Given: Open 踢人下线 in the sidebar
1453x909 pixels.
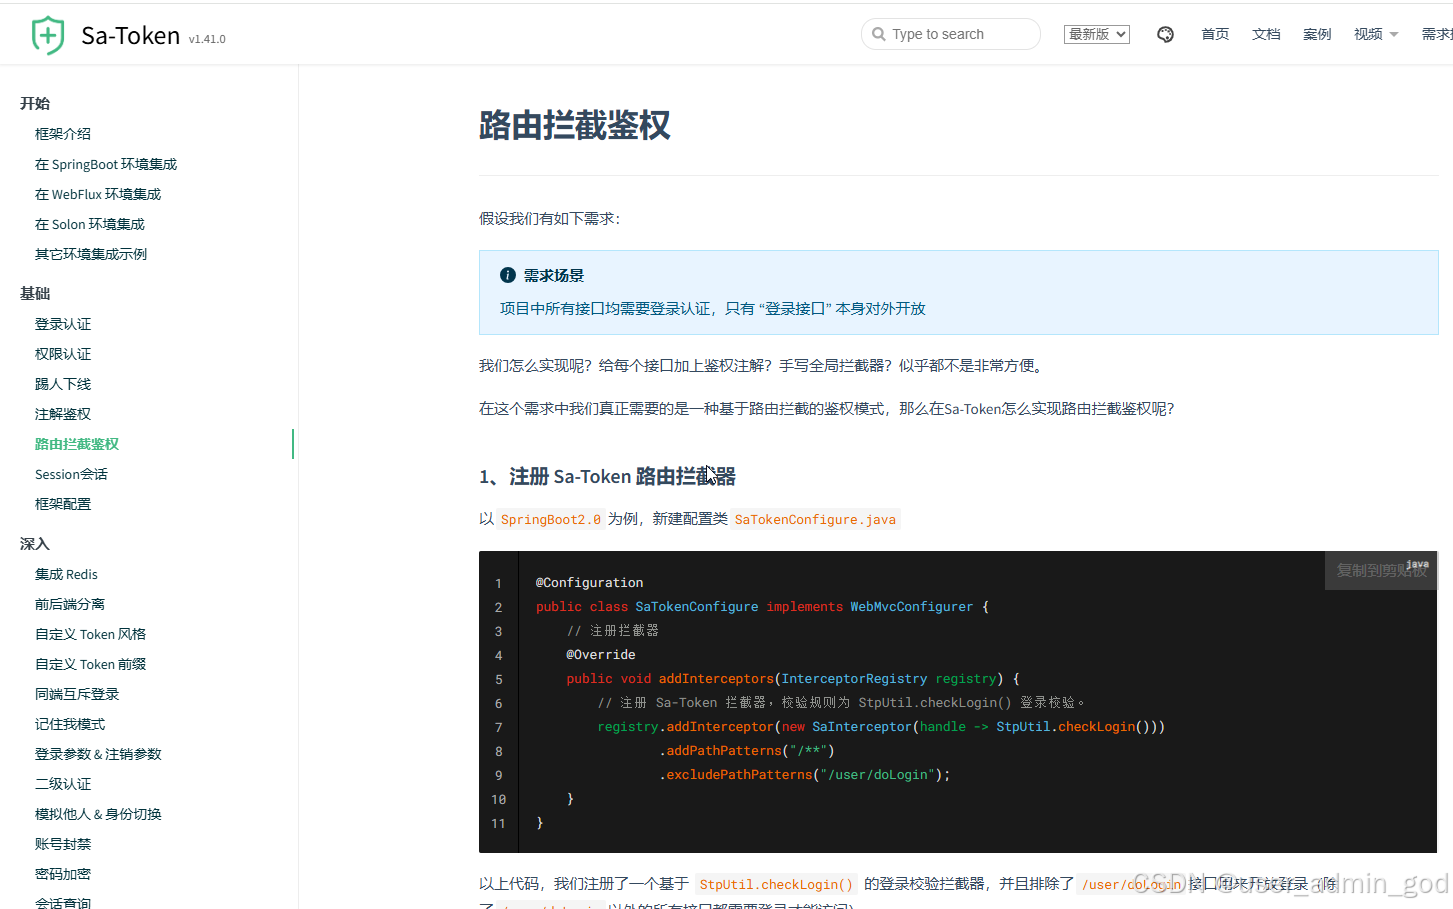Looking at the screenshot, I should pyautogui.click(x=63, y=384).
